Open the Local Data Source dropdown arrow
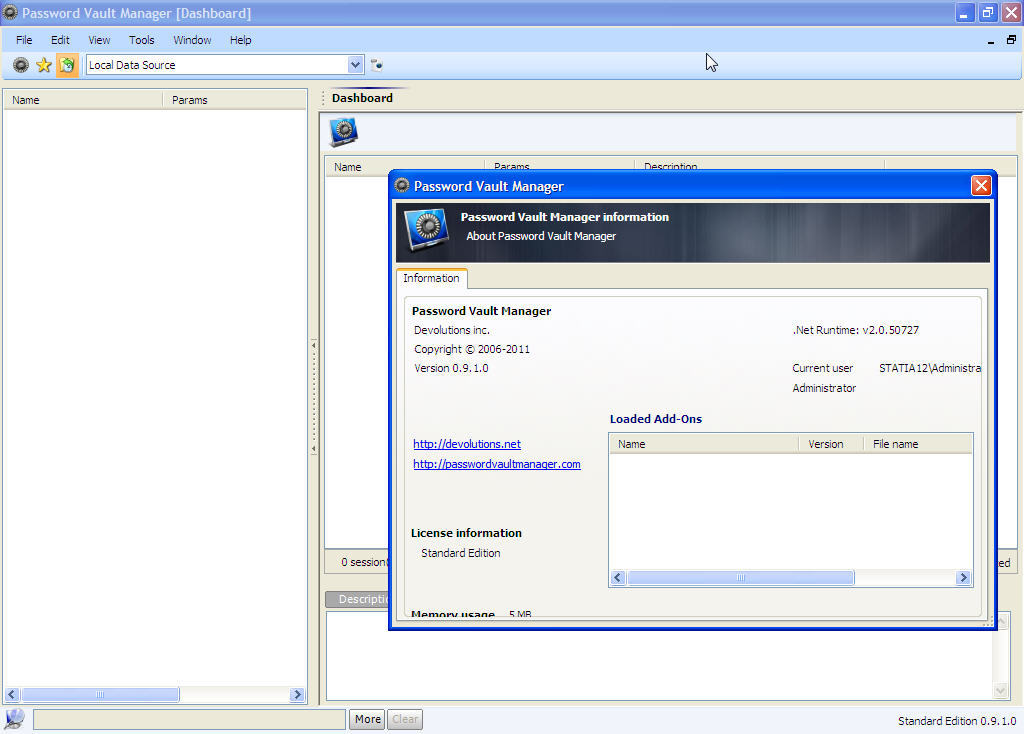This screenshot has width=1024, height=734. [x=355, y=65]
